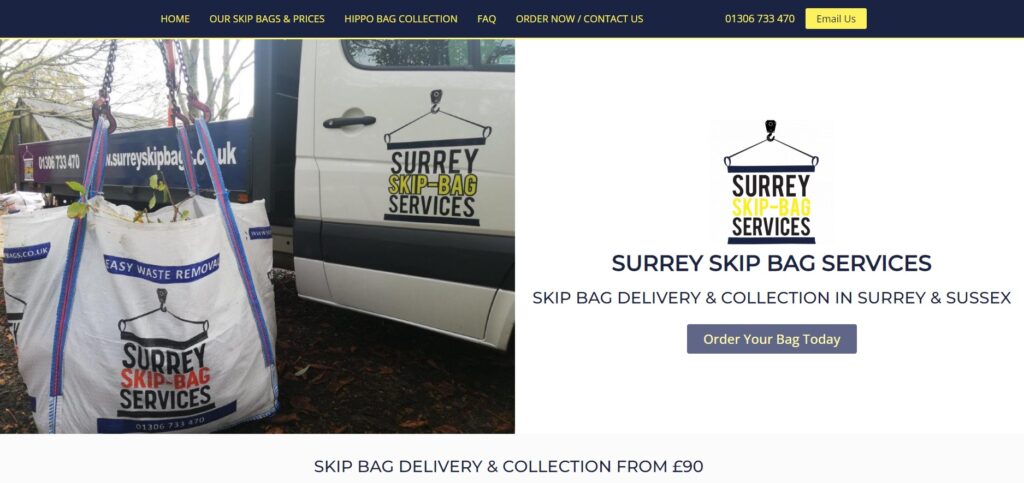Go to the HOME page

click(x=175, y=19)
